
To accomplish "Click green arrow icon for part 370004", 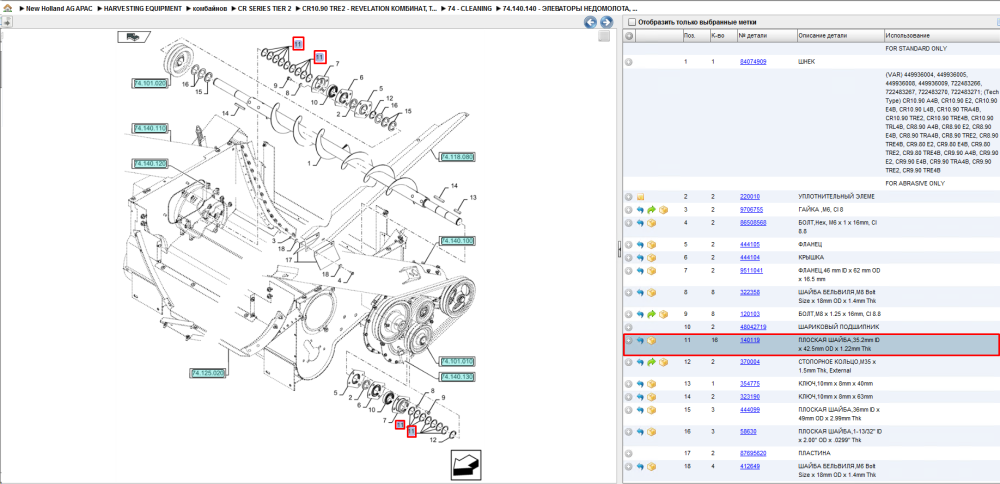I will click(x=652, y=362).
